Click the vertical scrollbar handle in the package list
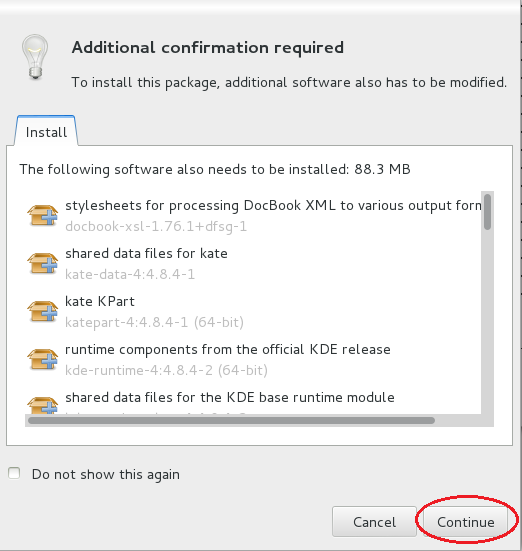522x551 pixels. click(487, 212)
